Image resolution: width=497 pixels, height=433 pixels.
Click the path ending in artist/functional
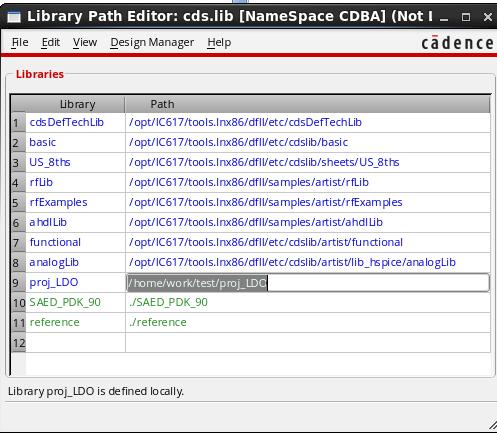(308, 243)
